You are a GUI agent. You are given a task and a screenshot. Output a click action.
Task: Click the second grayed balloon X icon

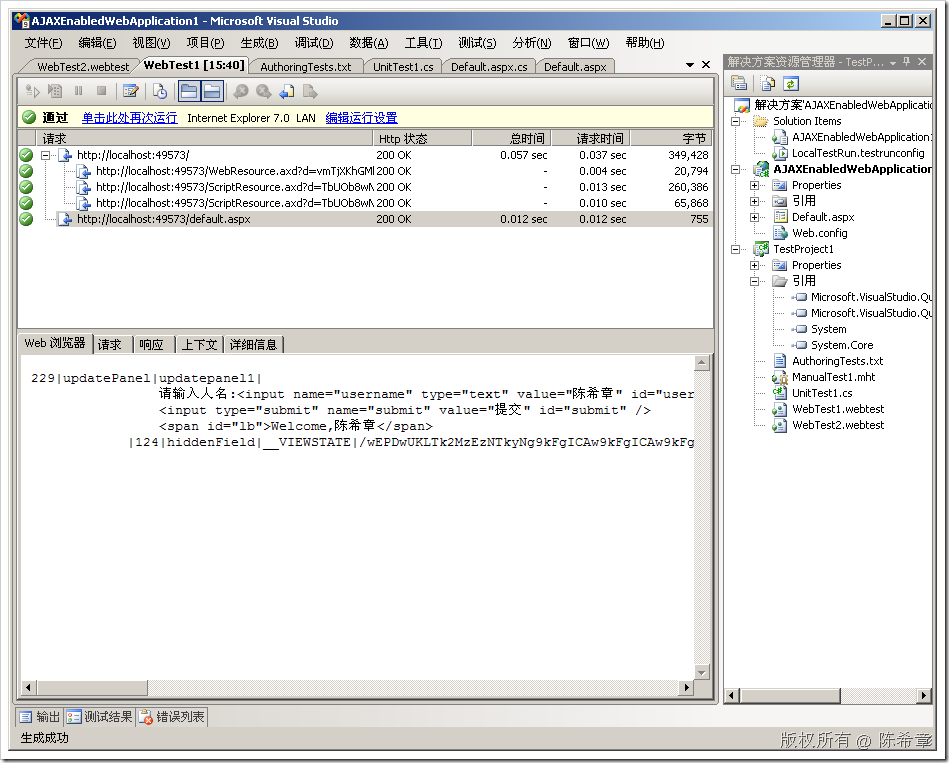[263, 91]
